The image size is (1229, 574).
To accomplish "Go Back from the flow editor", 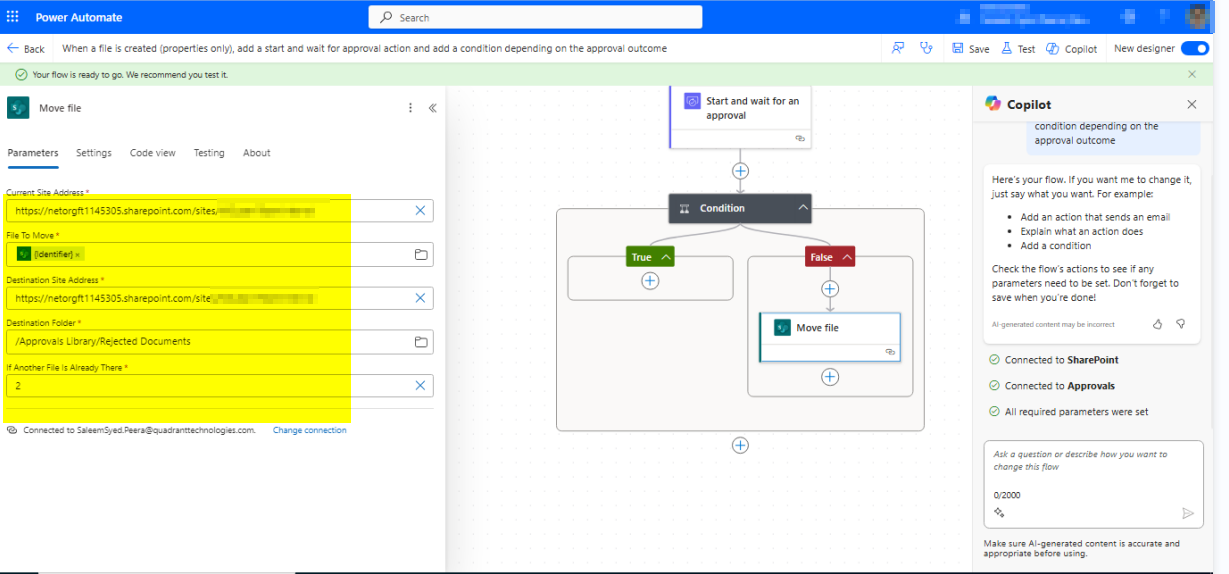I will click(x=26, y=48).
